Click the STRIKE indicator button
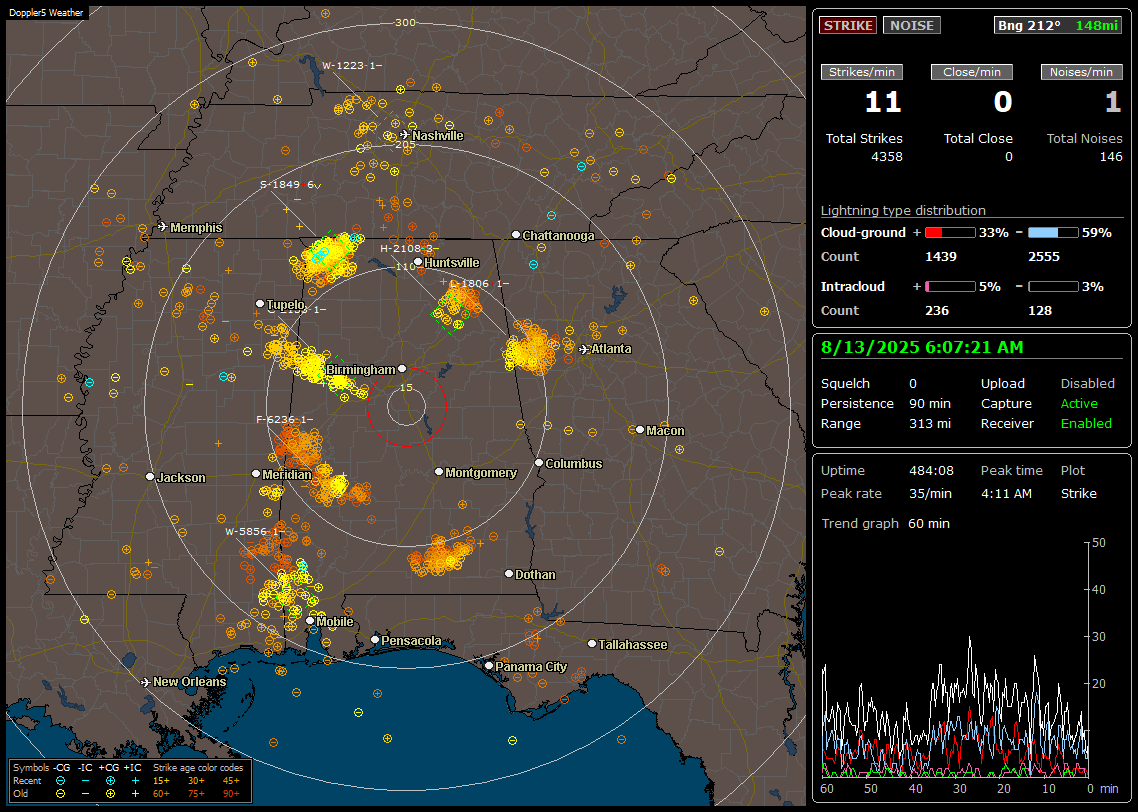Image resolution: width=1138 pixels, height=812 pixels. click(848, 25)
